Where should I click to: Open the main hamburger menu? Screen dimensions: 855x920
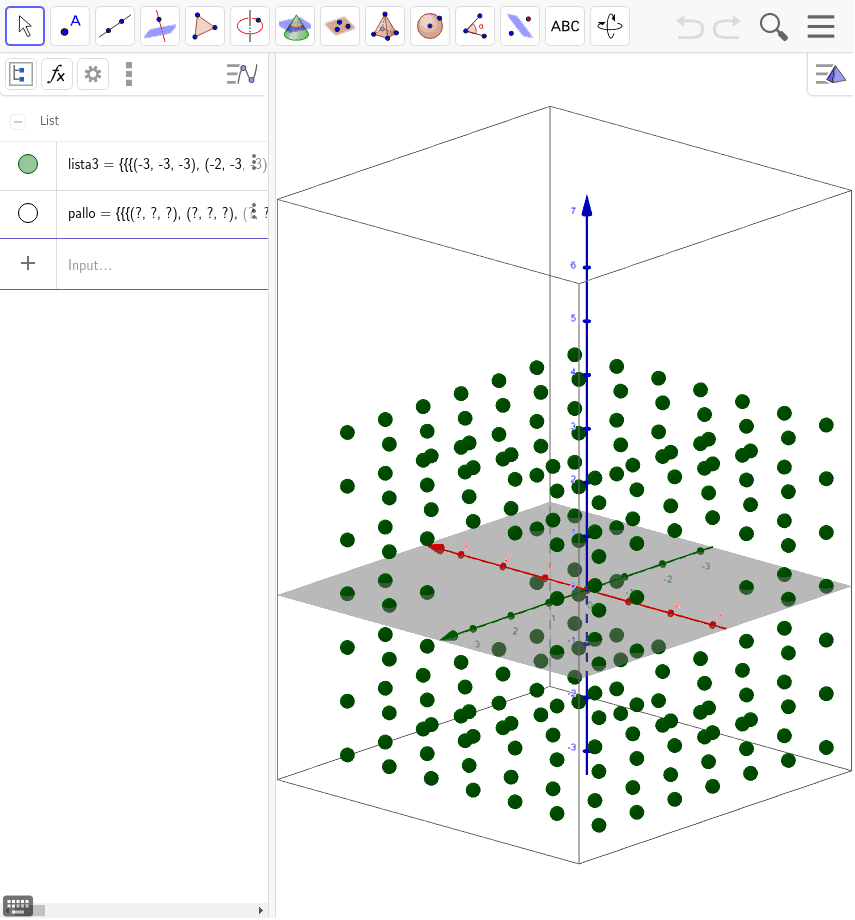pyautogui.click(x=821, y=26)
